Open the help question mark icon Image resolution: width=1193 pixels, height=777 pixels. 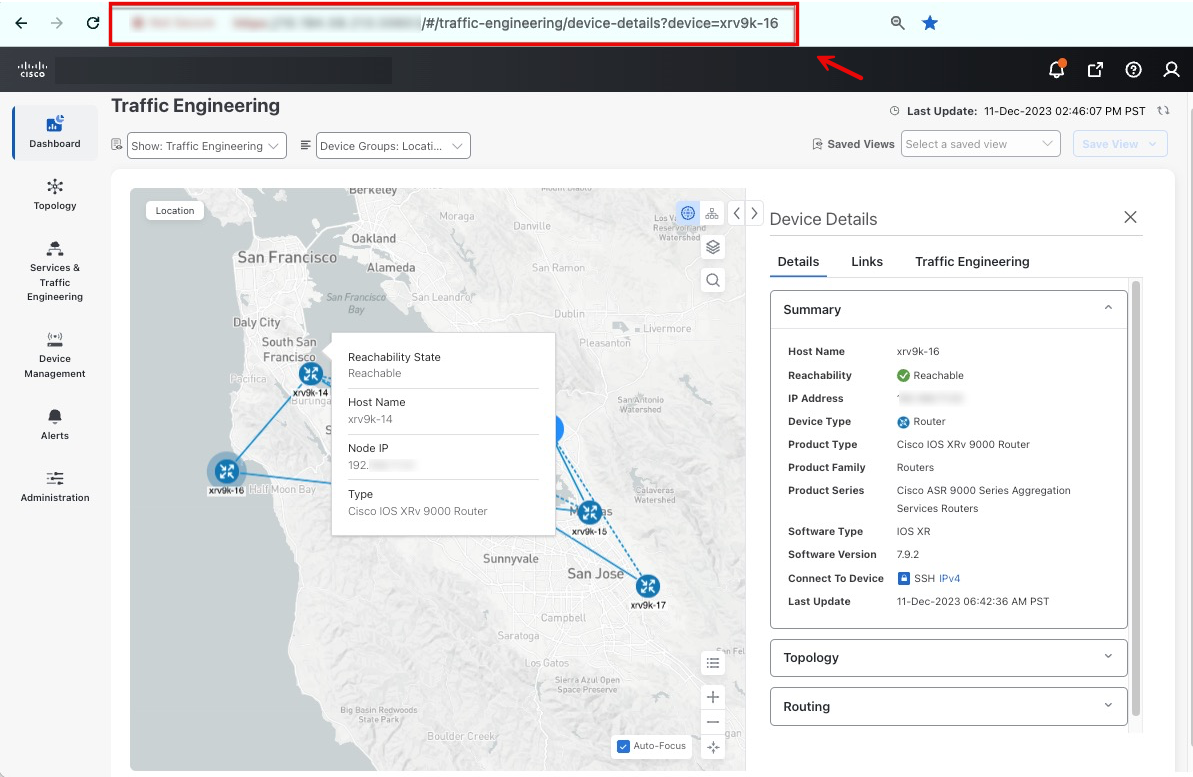tap(1133, 69)
